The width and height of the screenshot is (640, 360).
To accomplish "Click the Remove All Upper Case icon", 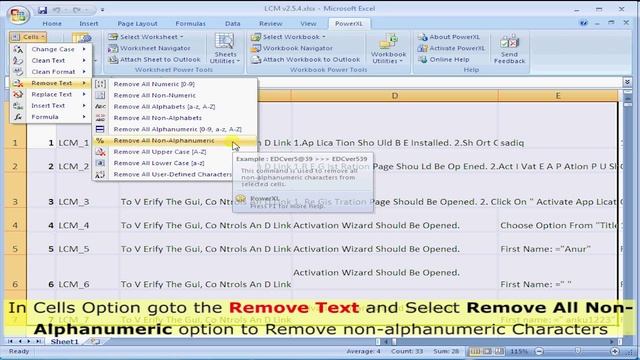I will click(x=100, y=152).
